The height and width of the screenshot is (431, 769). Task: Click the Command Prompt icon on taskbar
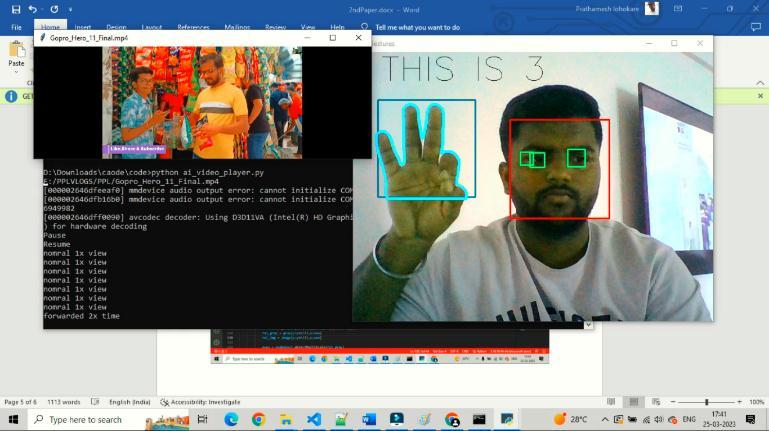tap(479, 419)
